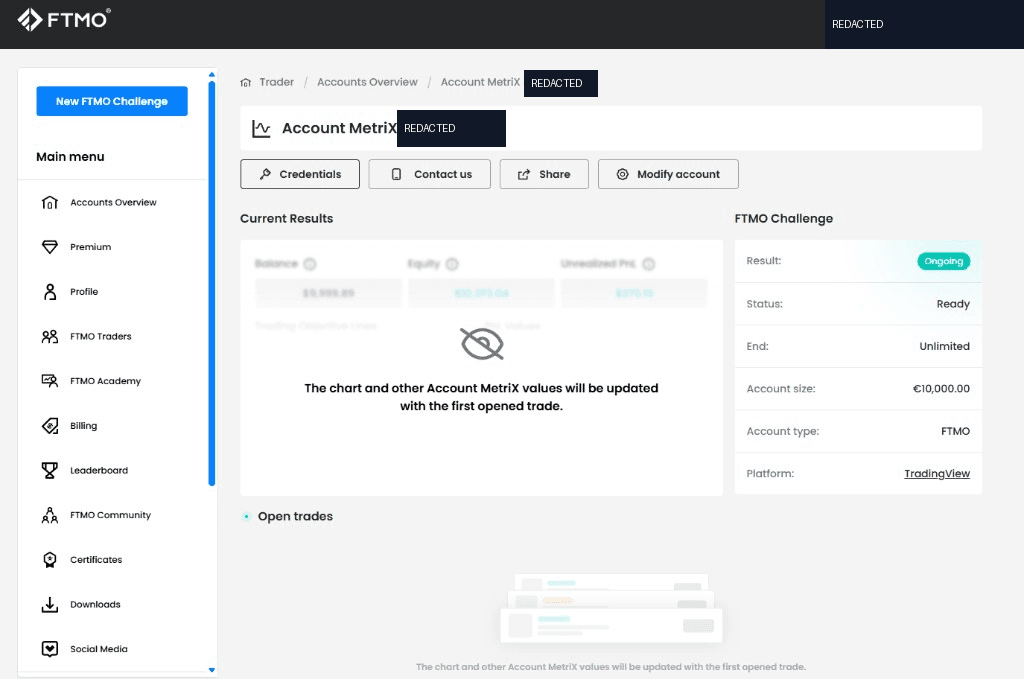Screen dimensions: 1024x679
Task: Click the Social Media heart icon
Action: (50, 649)
